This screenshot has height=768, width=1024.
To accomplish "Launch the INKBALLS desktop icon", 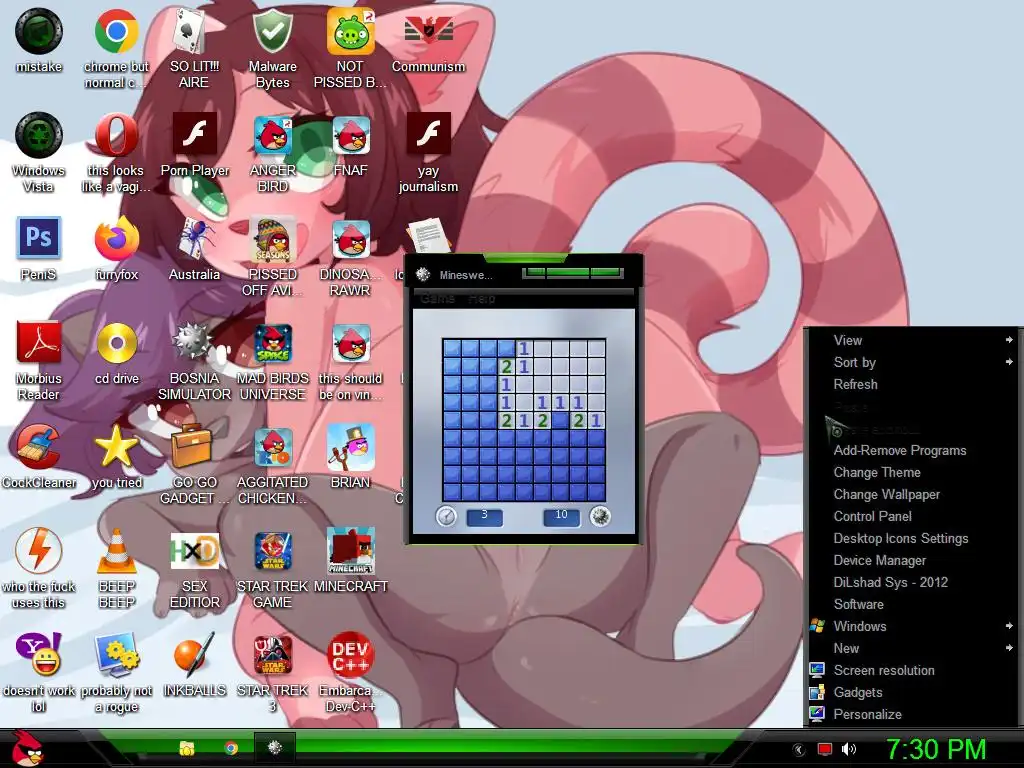I will 194,655.
